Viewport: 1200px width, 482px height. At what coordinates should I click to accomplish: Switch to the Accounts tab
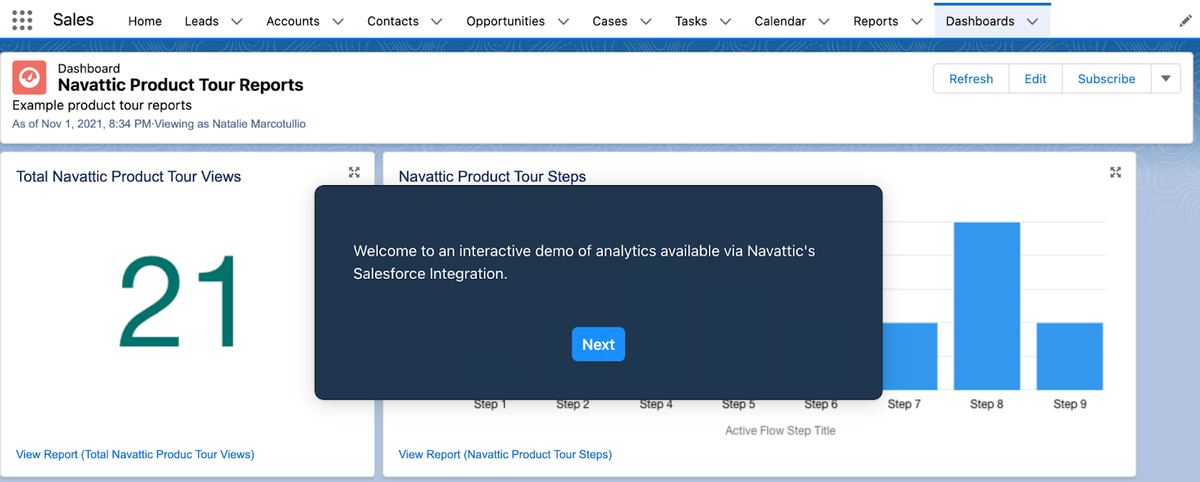tap(293, 21)
